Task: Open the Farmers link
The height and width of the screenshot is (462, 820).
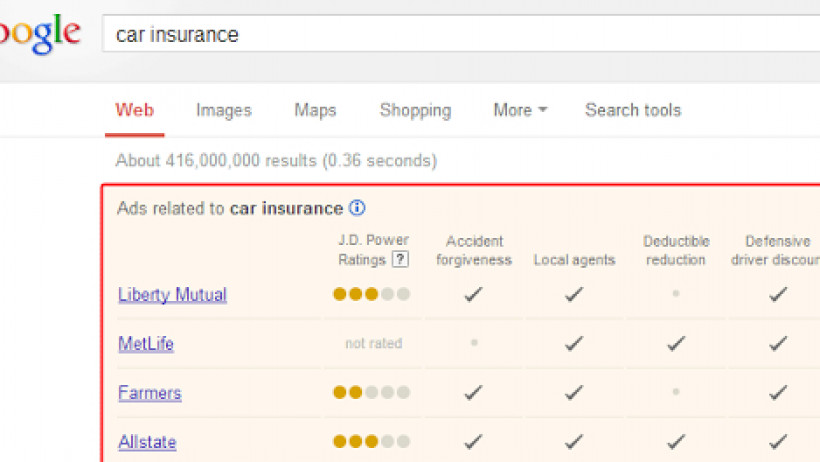Action: tap(150, 392)
